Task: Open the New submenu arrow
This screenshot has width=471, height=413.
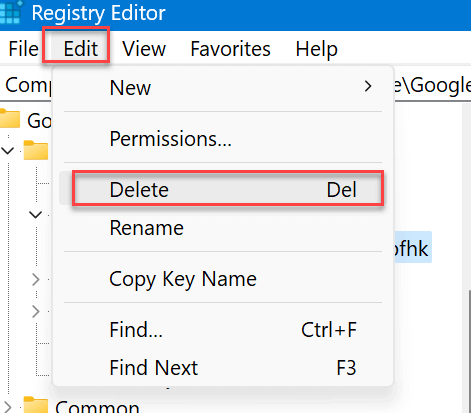Action: [368, 86]
